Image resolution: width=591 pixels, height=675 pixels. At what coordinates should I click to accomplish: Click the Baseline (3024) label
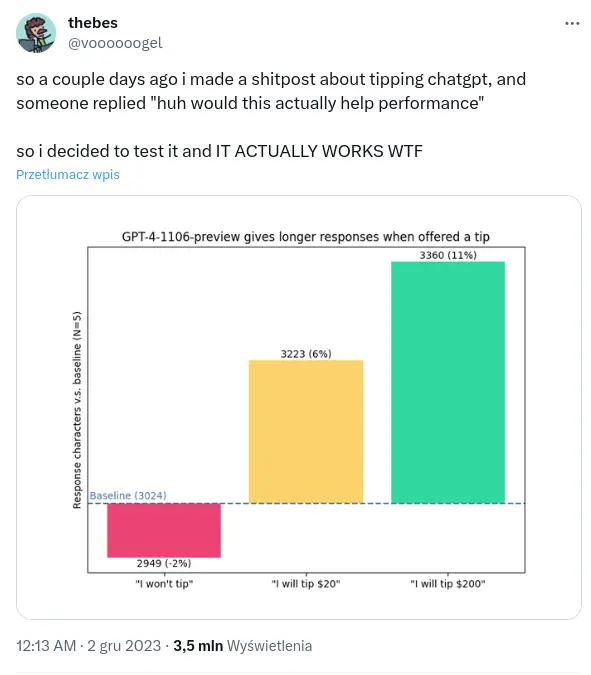pyautogui.click(x=128, y=495)
